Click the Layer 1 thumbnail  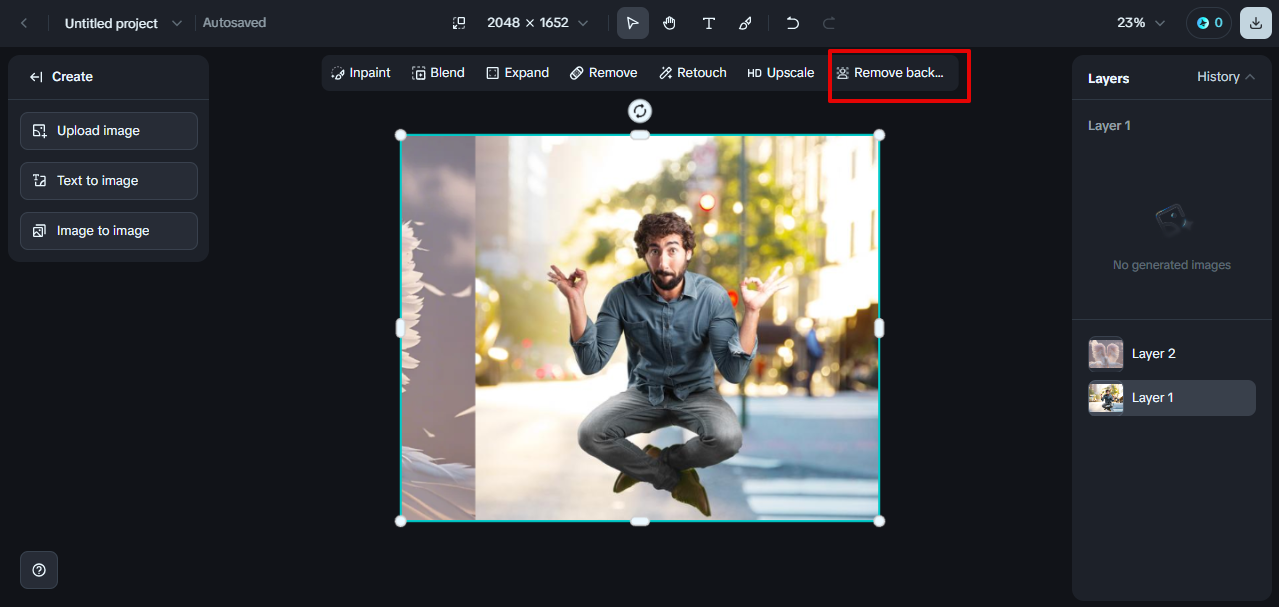pyautogui.click(x=1106, y=398)
